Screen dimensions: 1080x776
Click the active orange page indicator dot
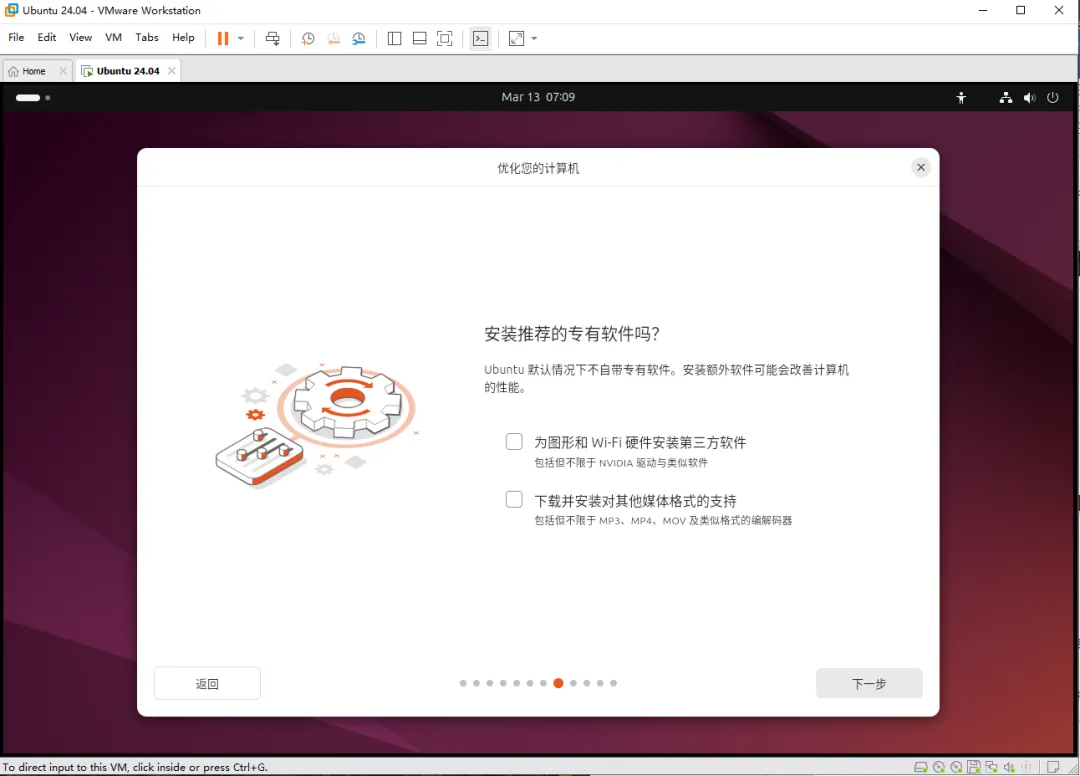tap(558, 683)
